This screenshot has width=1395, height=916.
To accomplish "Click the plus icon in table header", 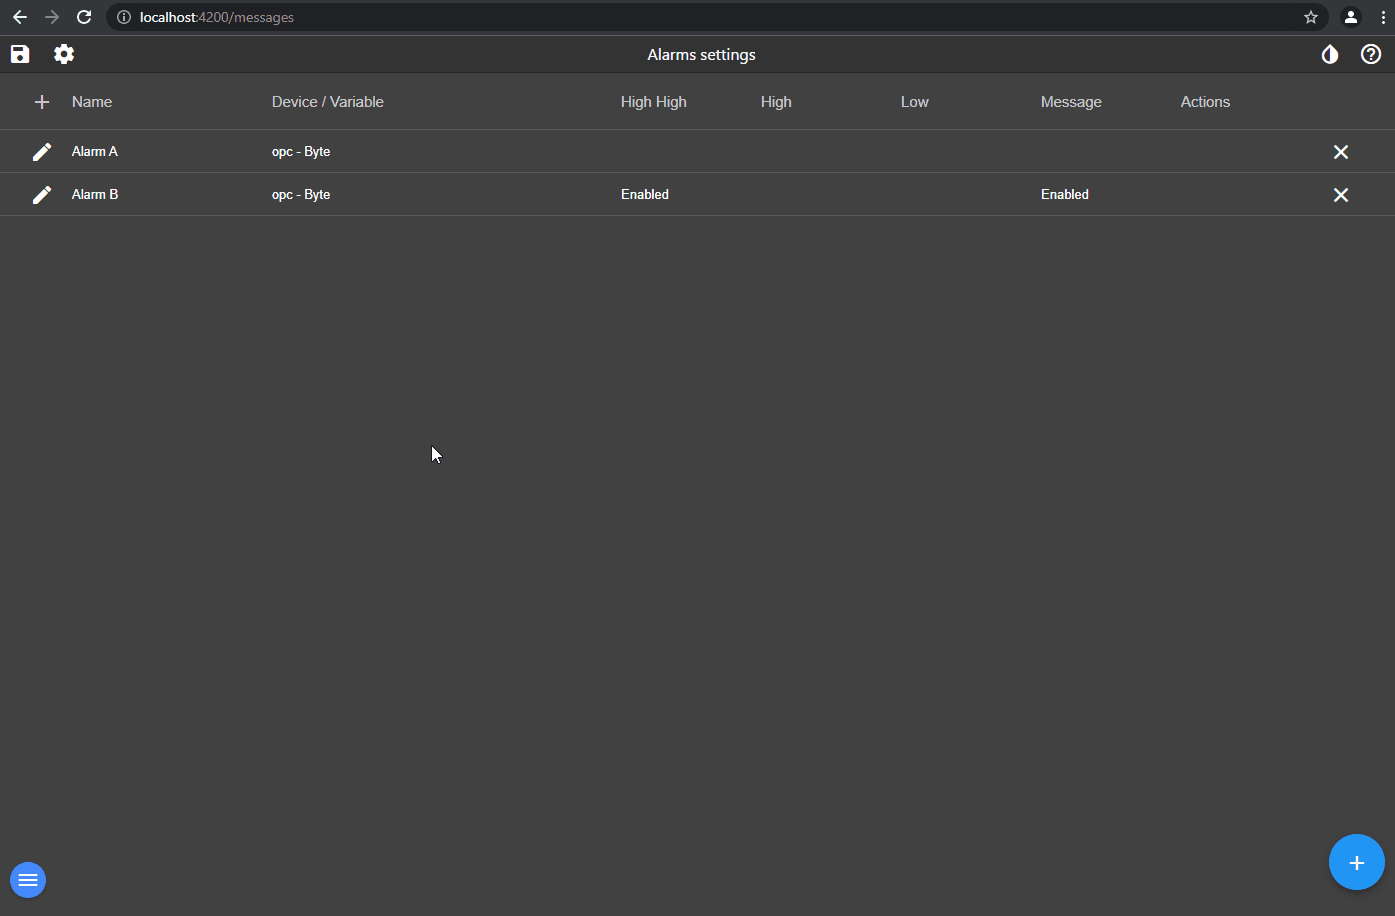I will (42, 102).
